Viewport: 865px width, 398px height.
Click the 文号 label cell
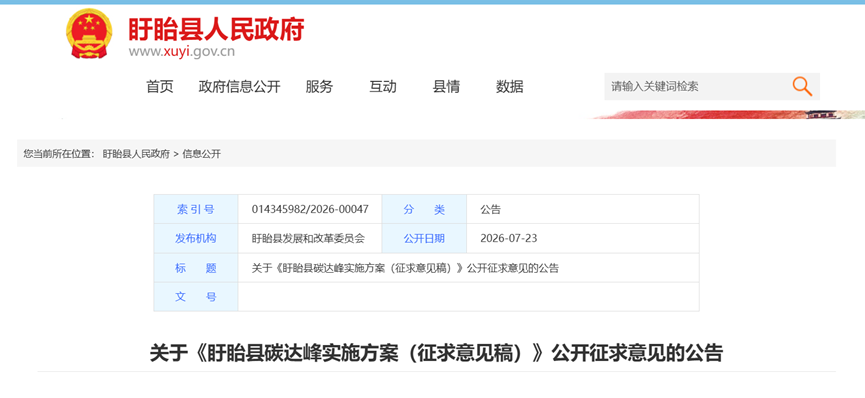pyautogui.click(x=196, y=297)
